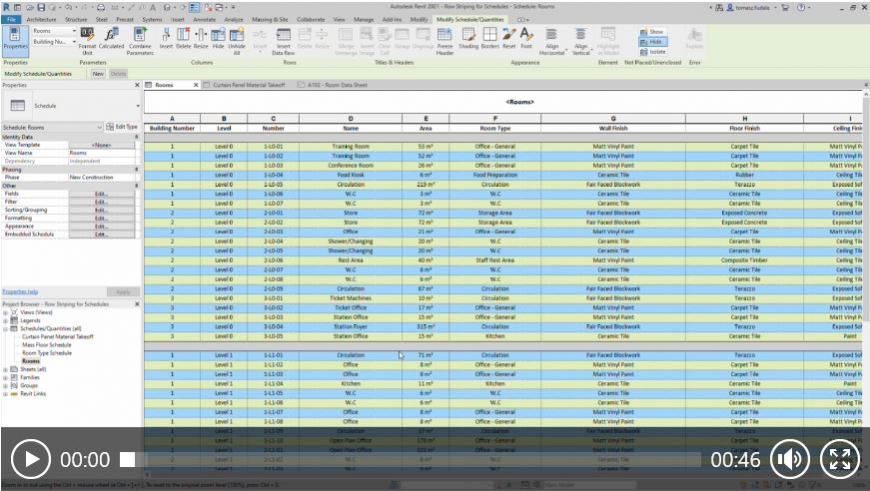Open the Shading tool
The width and height of the screenshot is (870, 491).
[x=468, y=38]
